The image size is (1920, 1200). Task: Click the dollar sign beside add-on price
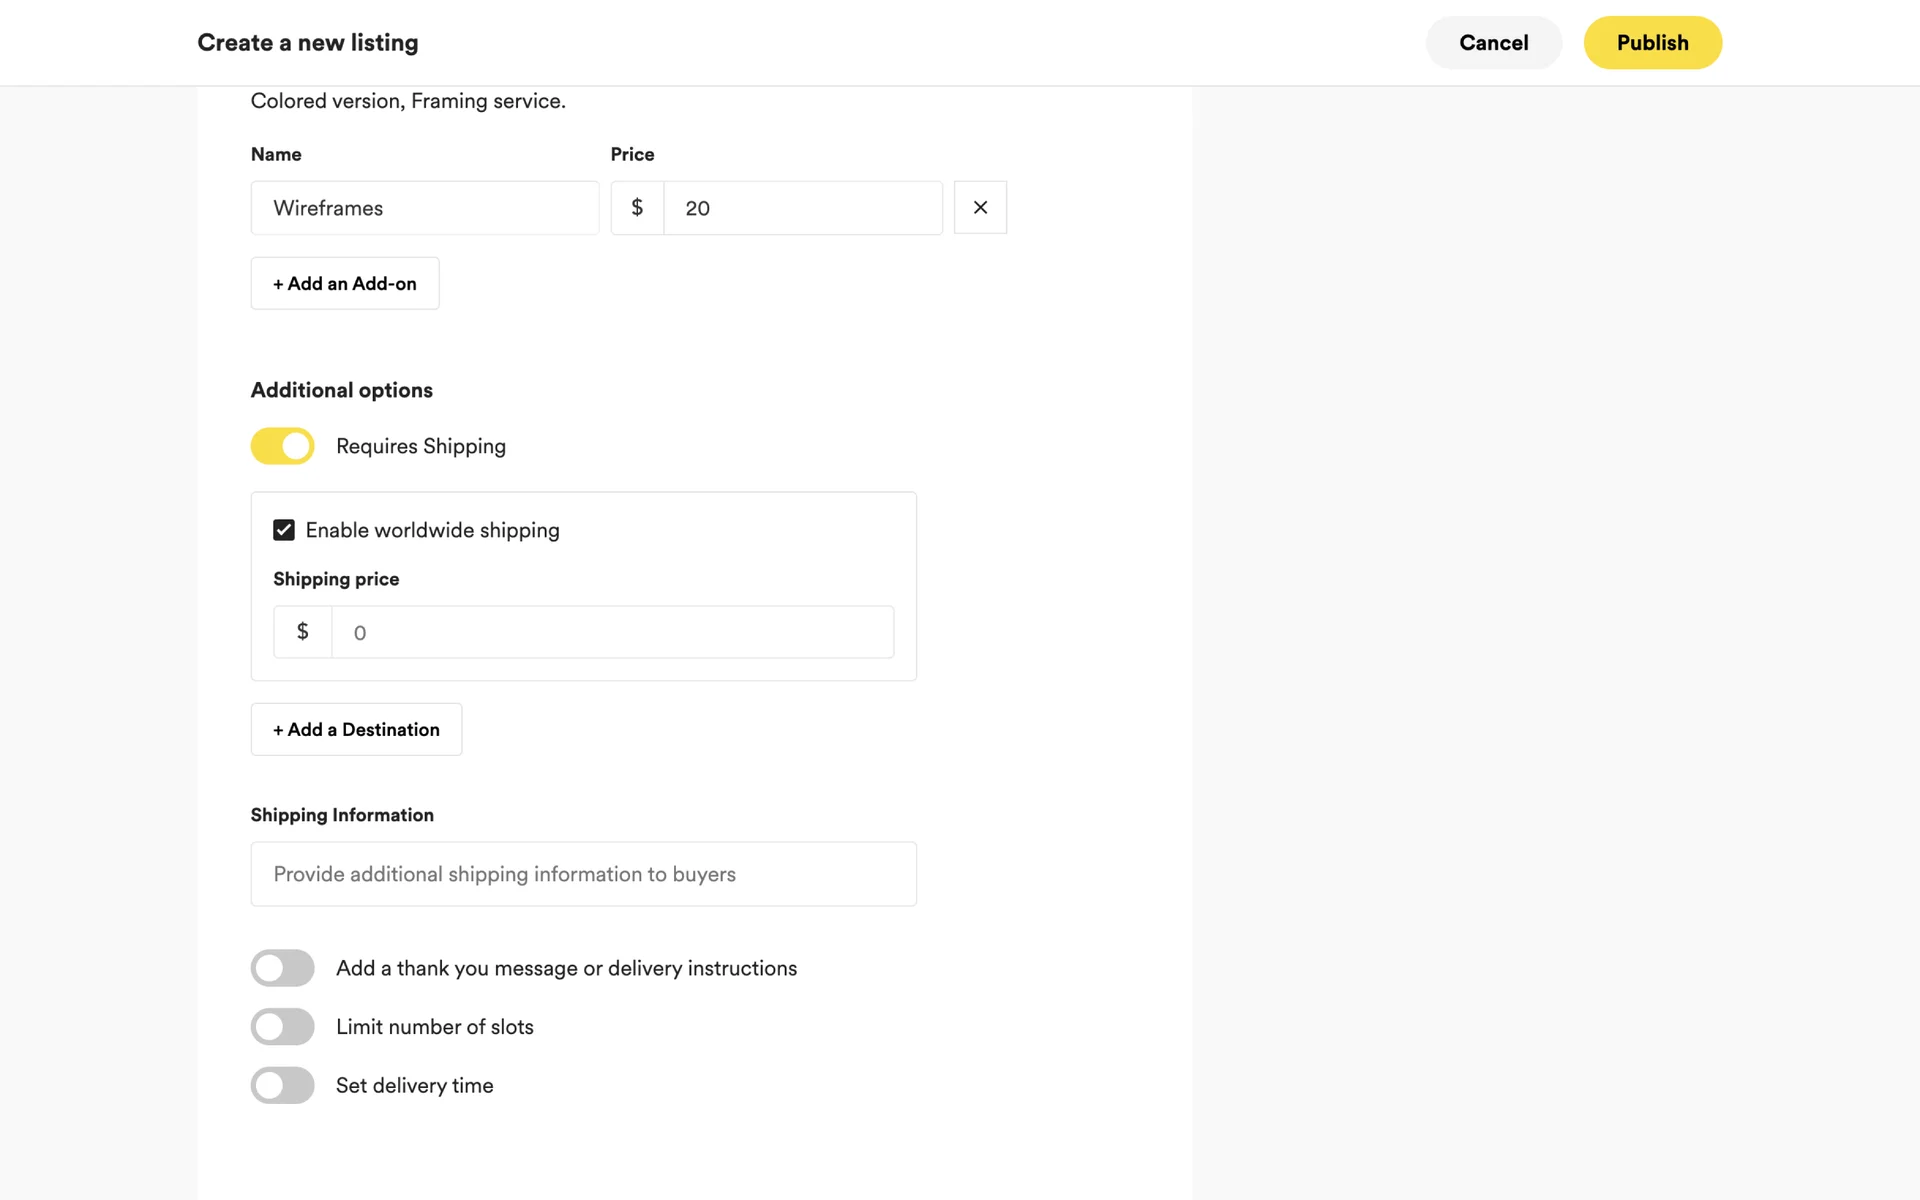[637, 208]
